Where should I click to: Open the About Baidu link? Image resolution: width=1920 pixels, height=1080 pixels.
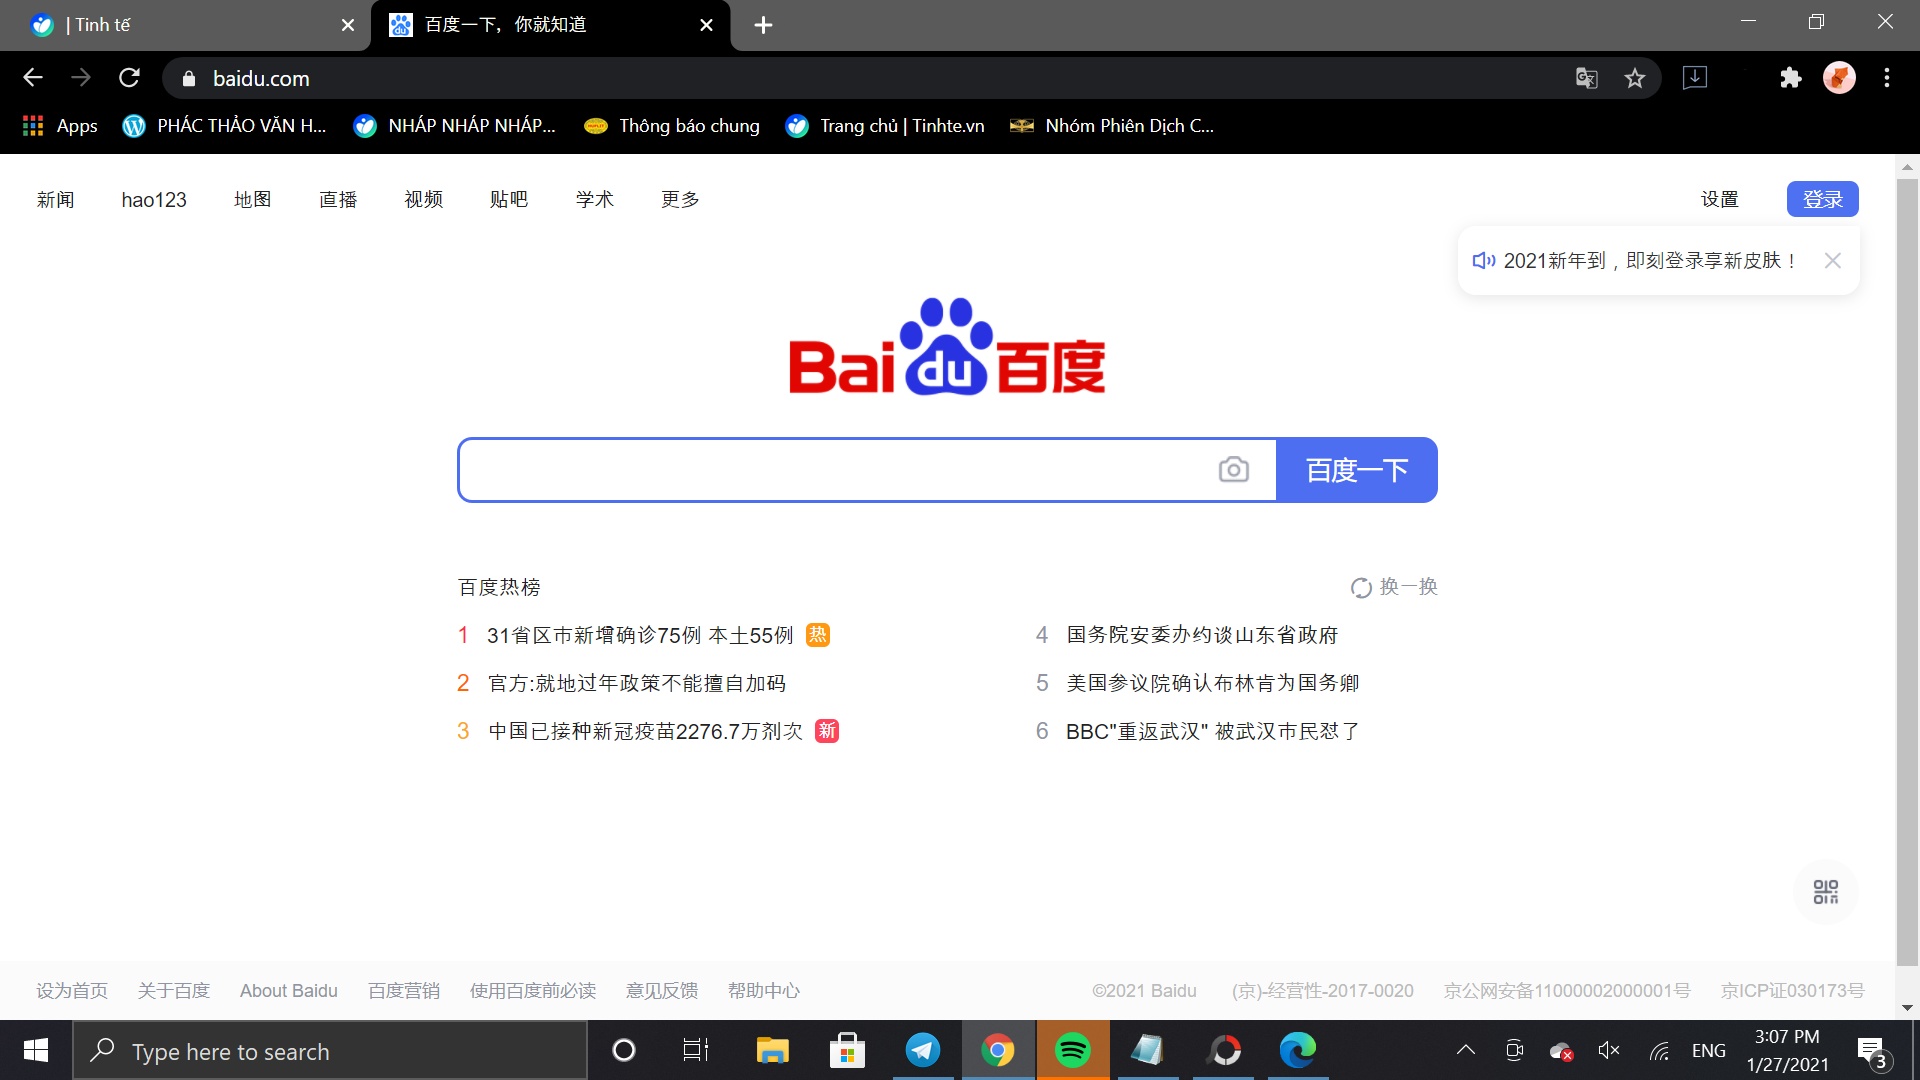point(289,990)
